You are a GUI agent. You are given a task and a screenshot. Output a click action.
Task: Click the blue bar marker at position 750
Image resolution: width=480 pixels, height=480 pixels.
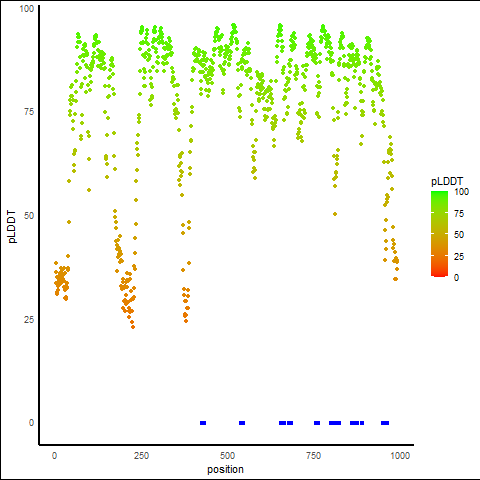(x=317, y=423)
